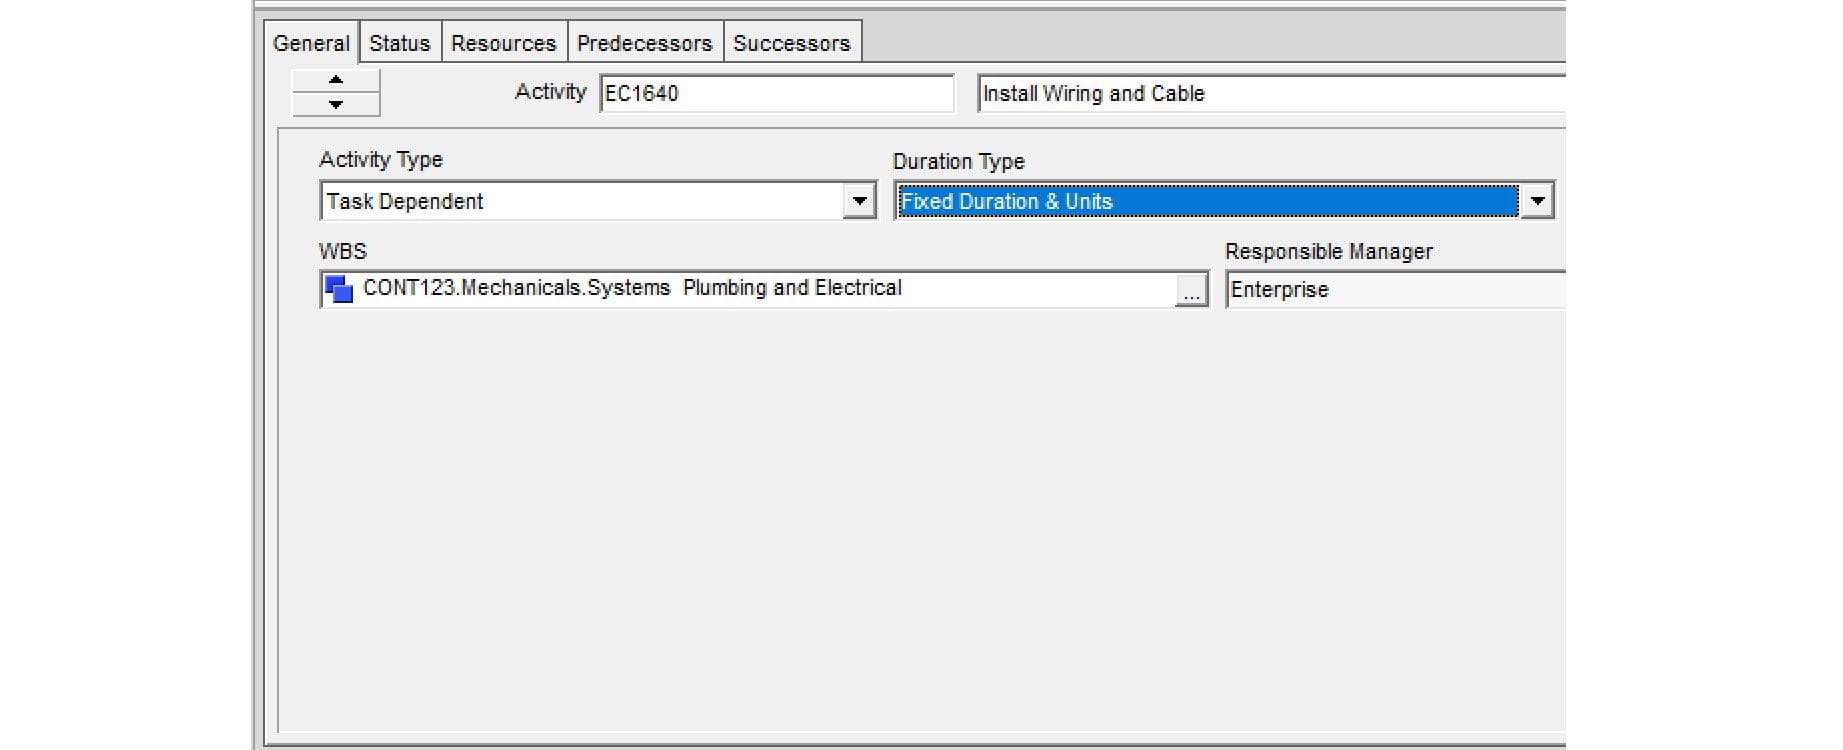Select the General tab
This screenshot has height=750, width=1843.
tap(311, 43)
